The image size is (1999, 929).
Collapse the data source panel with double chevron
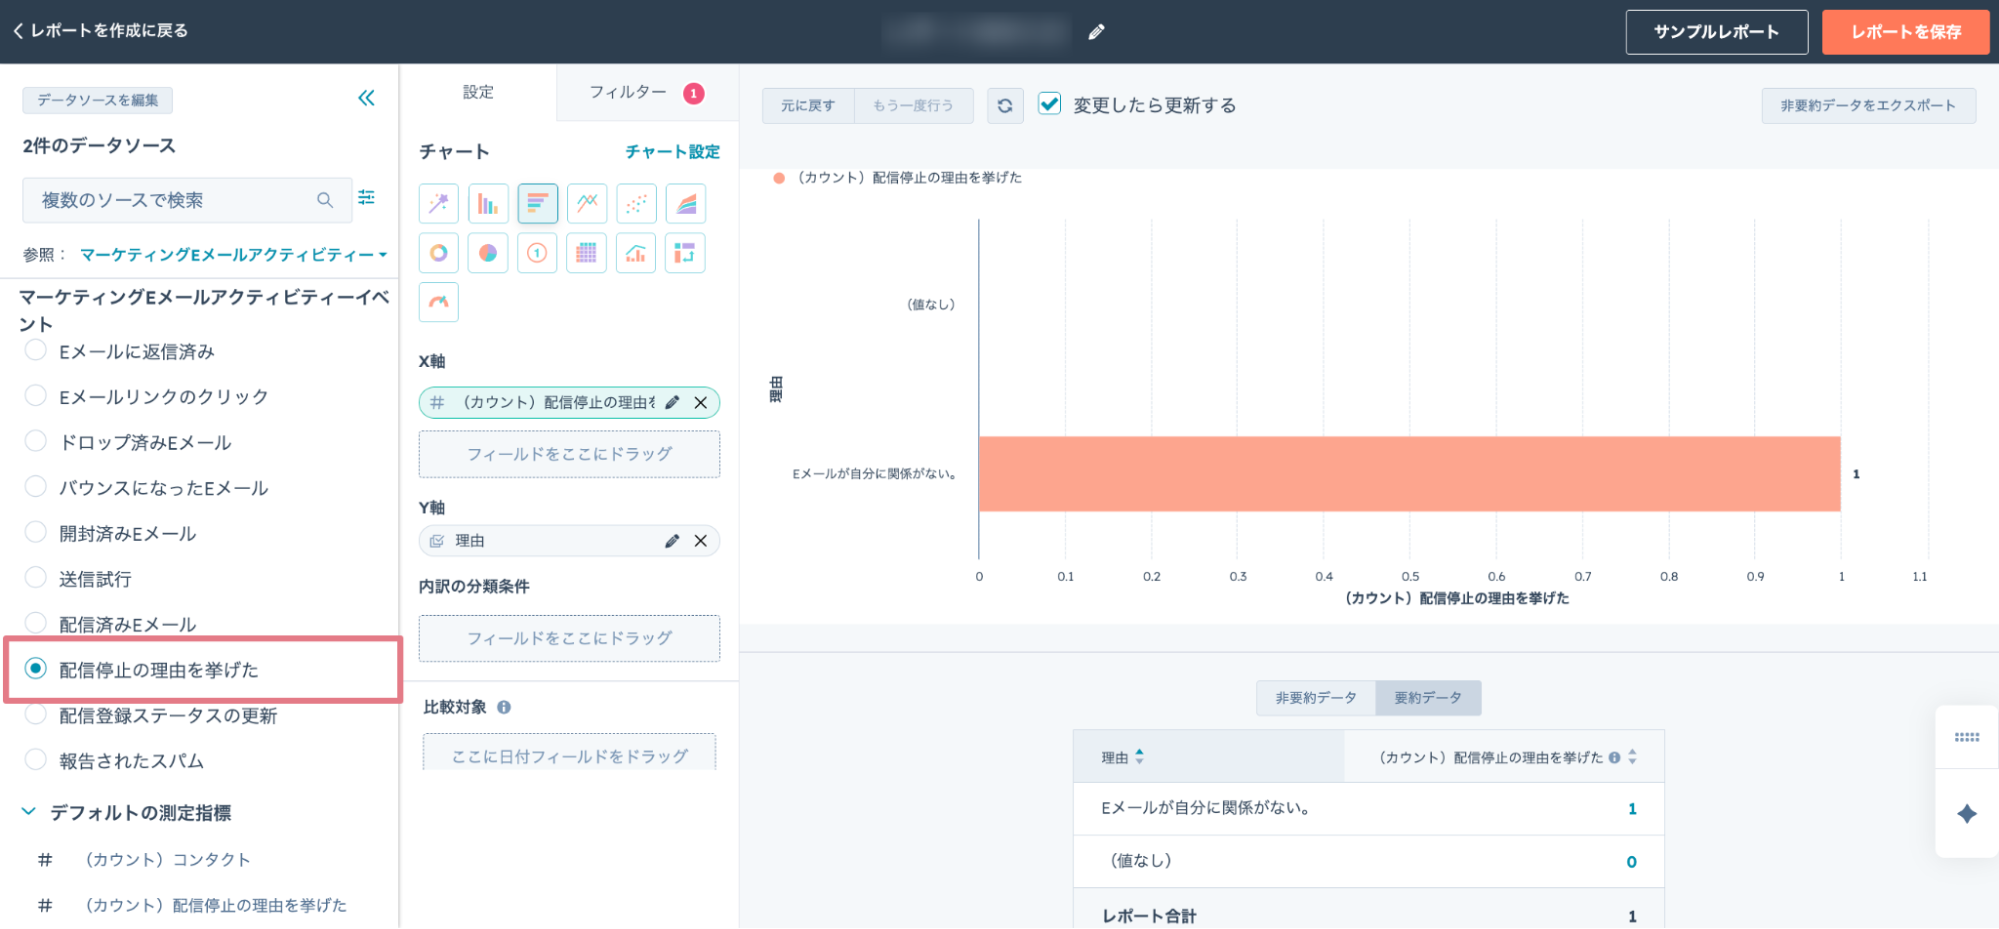pyautogui.click(x=367, y=98)
